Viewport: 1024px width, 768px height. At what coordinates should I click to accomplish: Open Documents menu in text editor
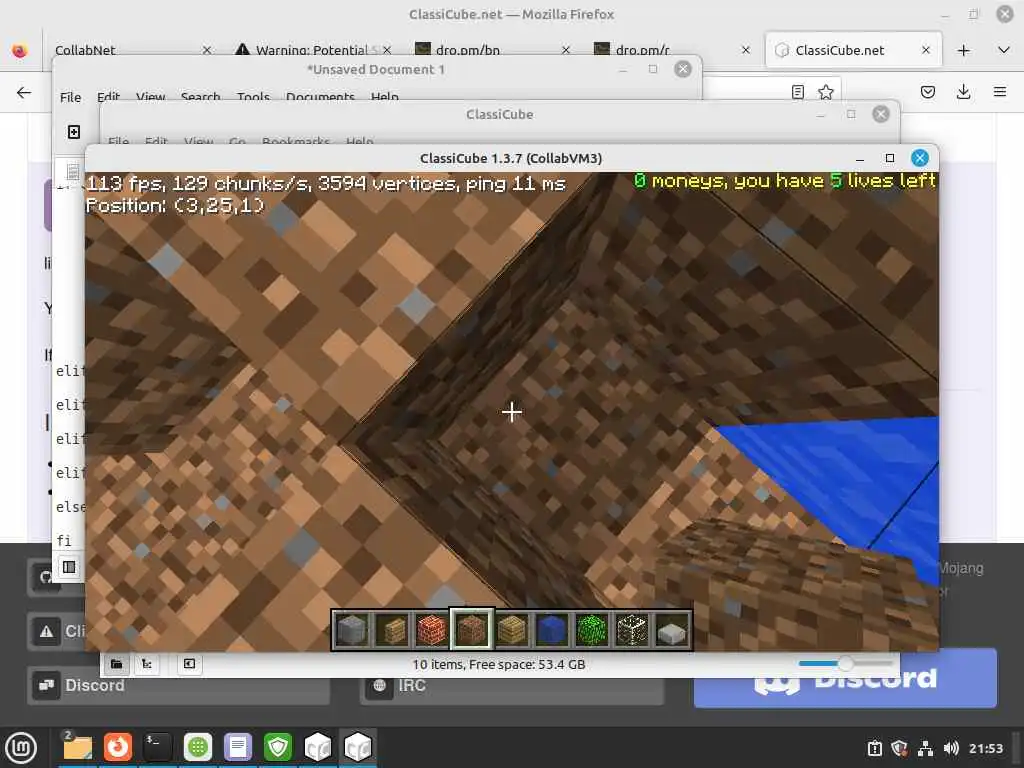tap(320, 97)
